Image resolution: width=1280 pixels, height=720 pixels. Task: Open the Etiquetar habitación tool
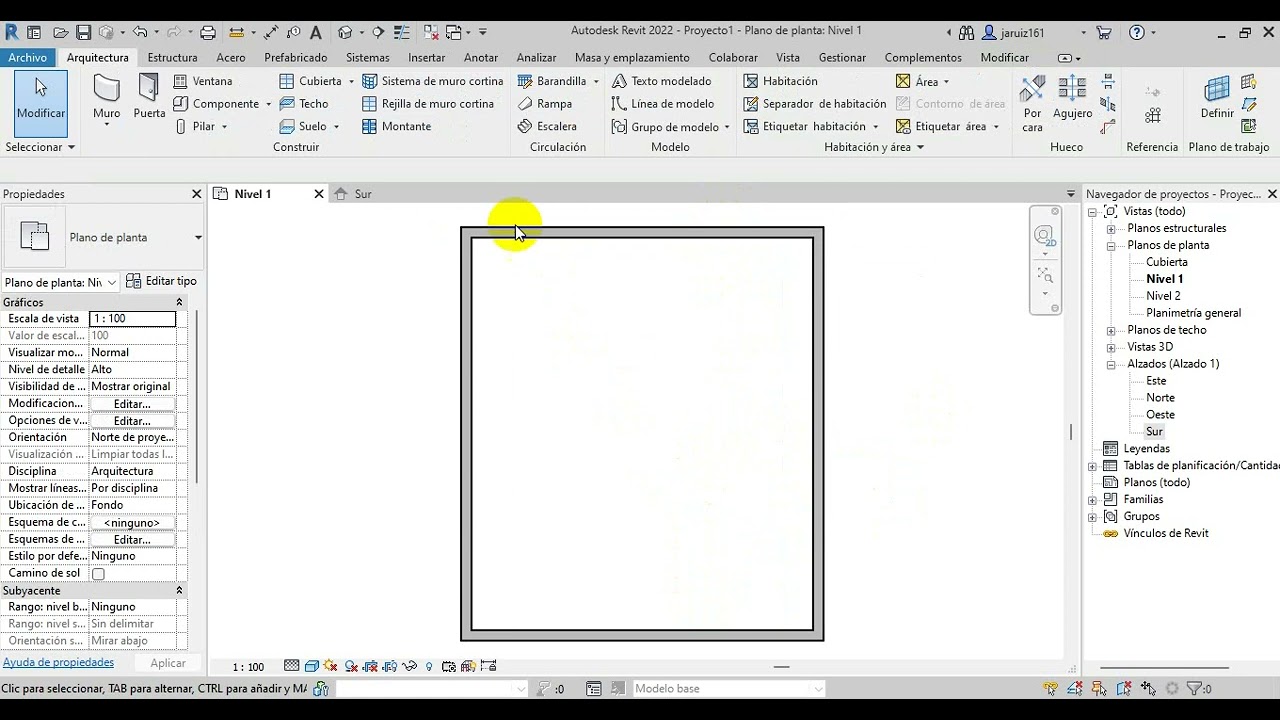click(804, 127)
